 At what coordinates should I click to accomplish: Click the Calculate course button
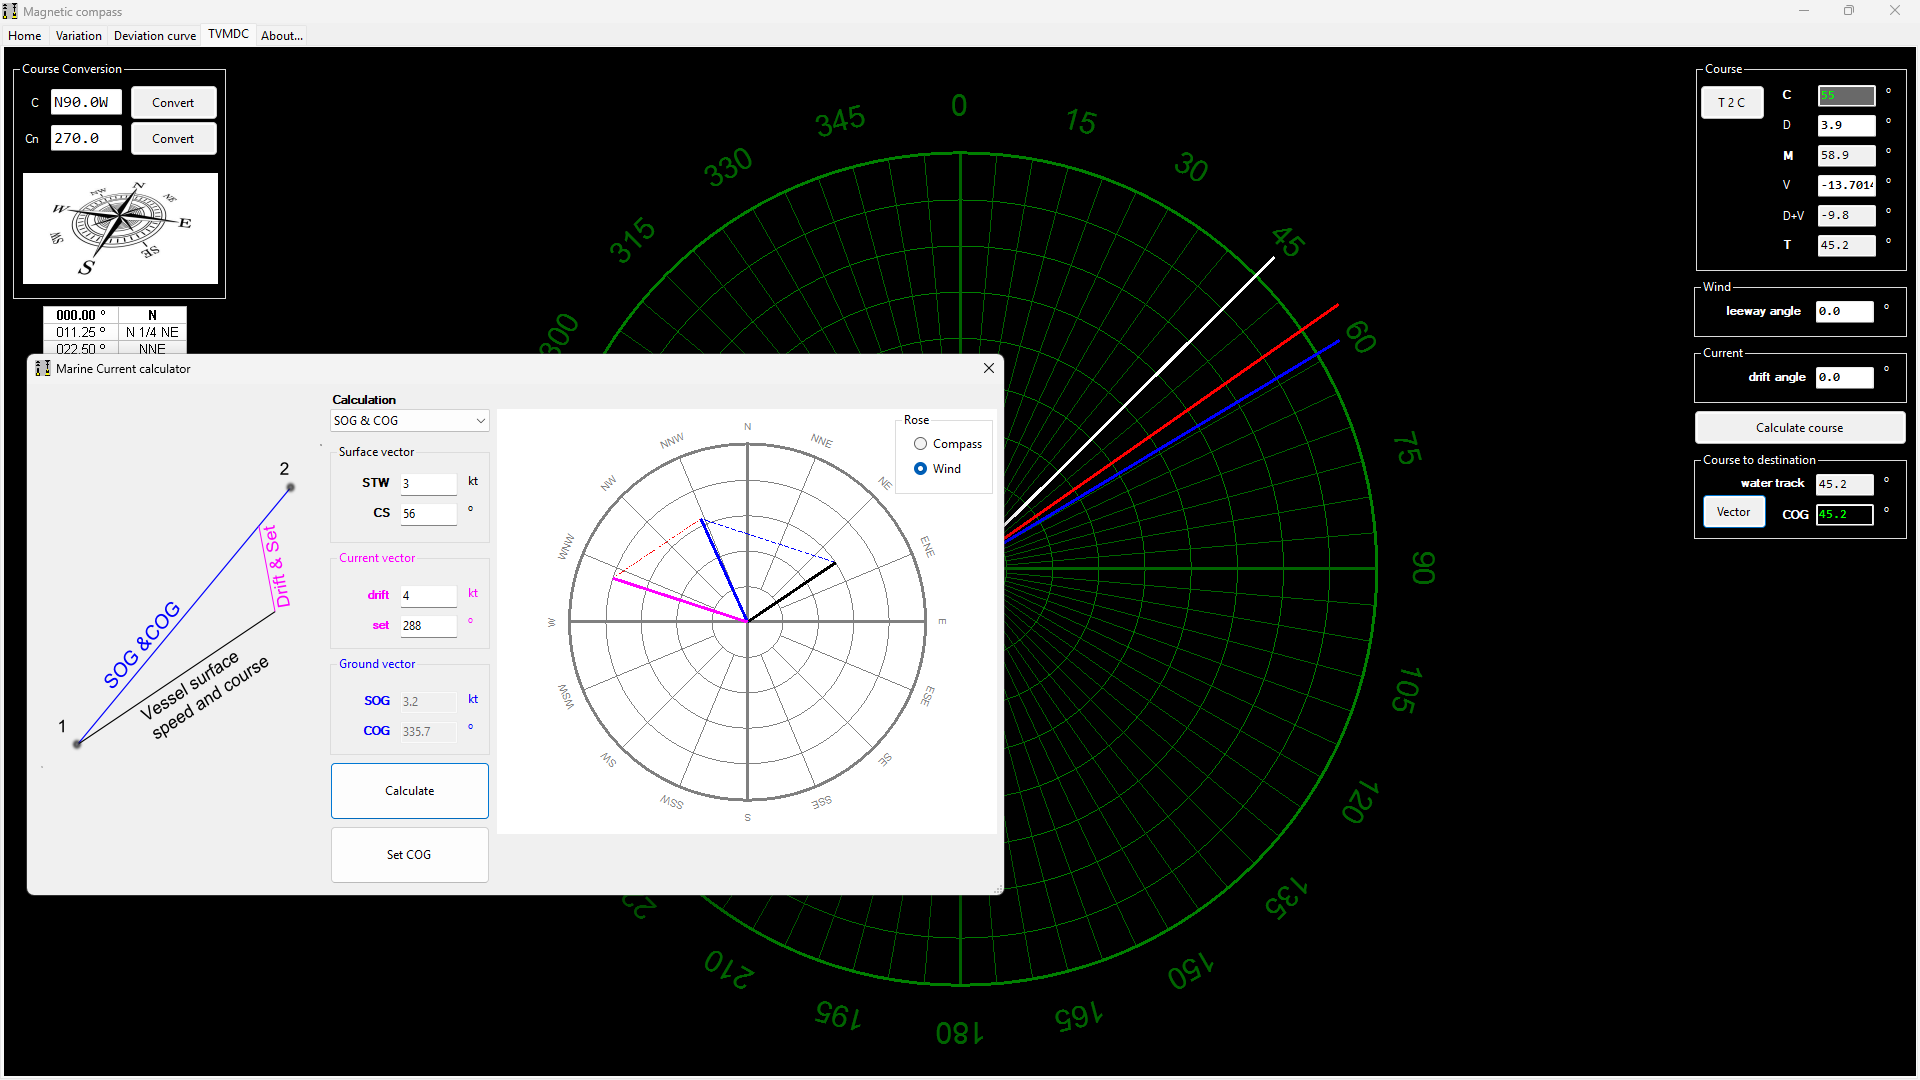pos(1798,428)
